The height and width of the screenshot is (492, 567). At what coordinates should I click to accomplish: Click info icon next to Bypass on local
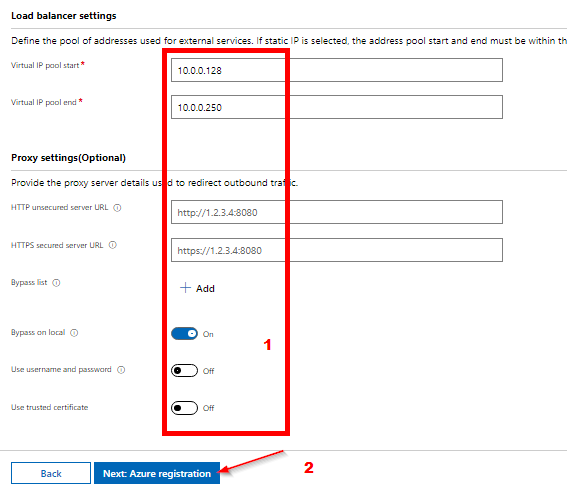tap(74, 333)
